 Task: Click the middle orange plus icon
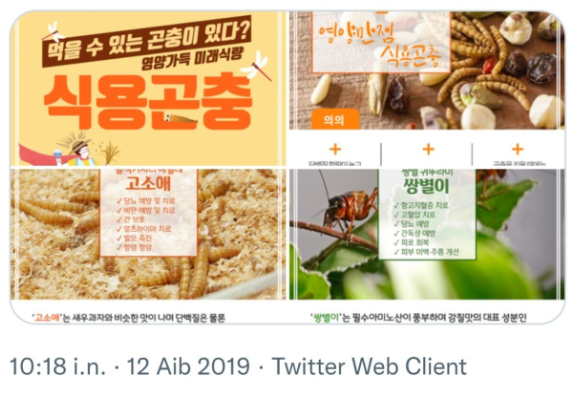[428, 149]
